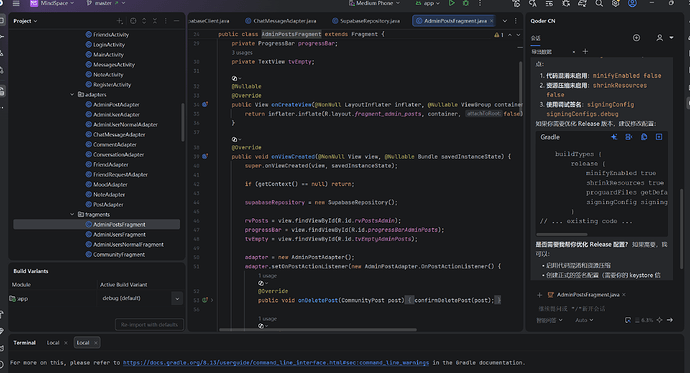Image resolution: width=690 pixels, height=373 pixels.
Task: Open the user account avatar icon
Action: tap(632, 3)
